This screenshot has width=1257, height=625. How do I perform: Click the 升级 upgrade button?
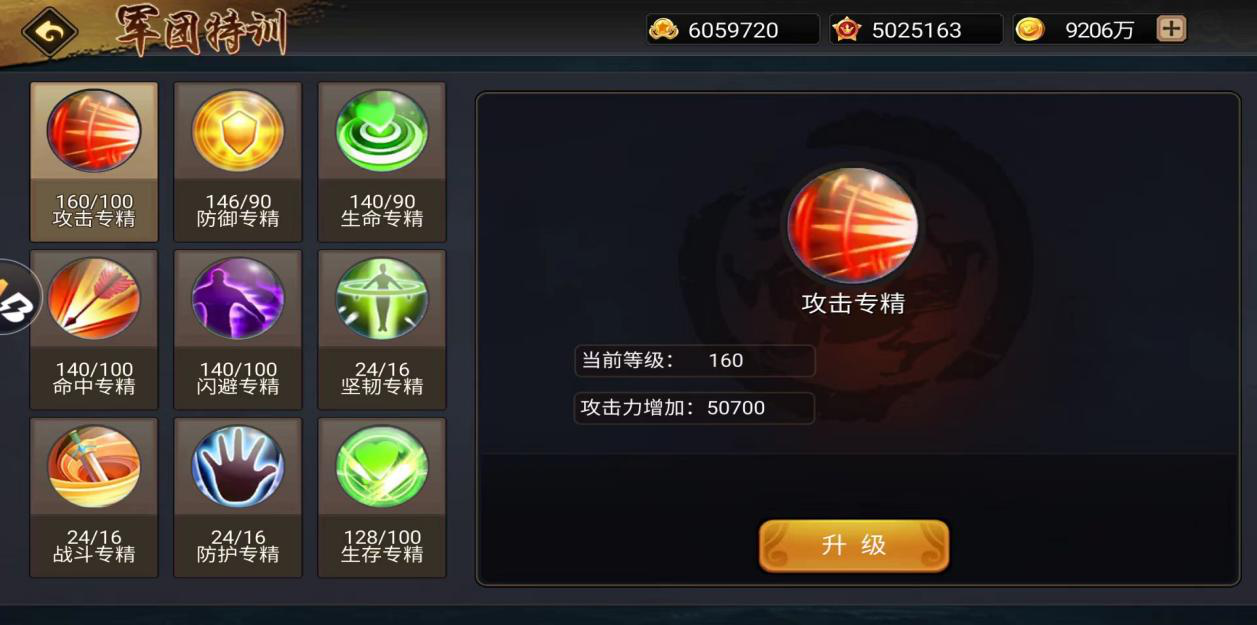click(854, 546)
